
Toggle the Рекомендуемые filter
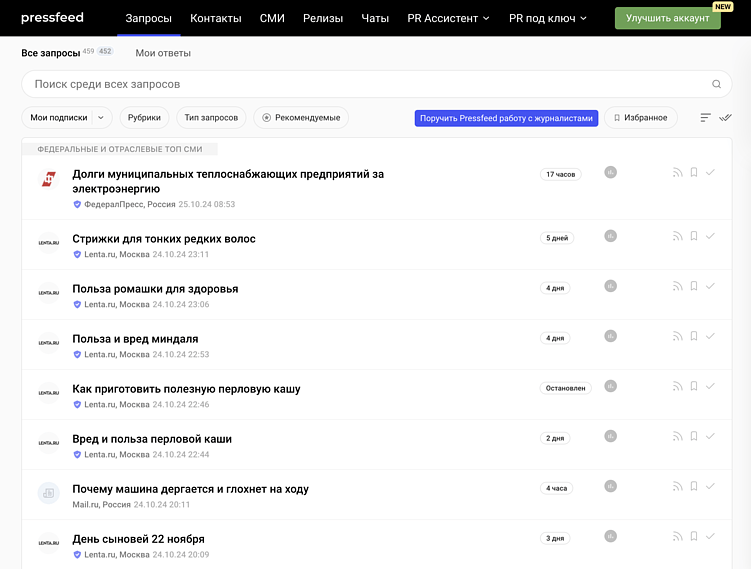(301, 118)
